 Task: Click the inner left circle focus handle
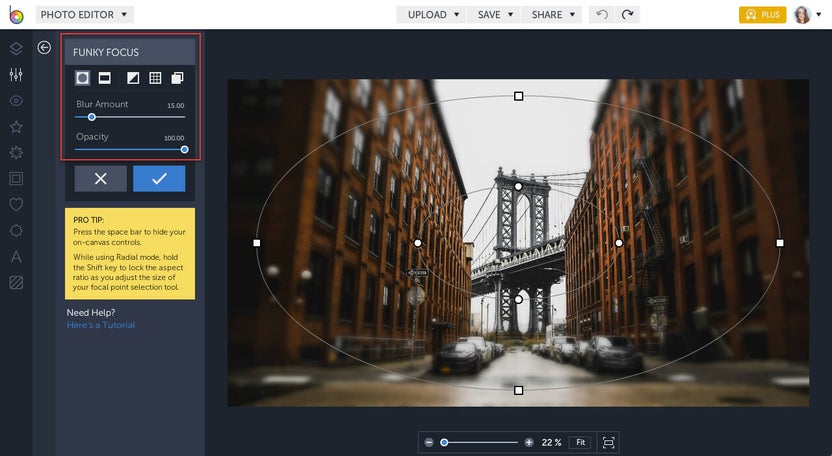(x=418, y=243)
